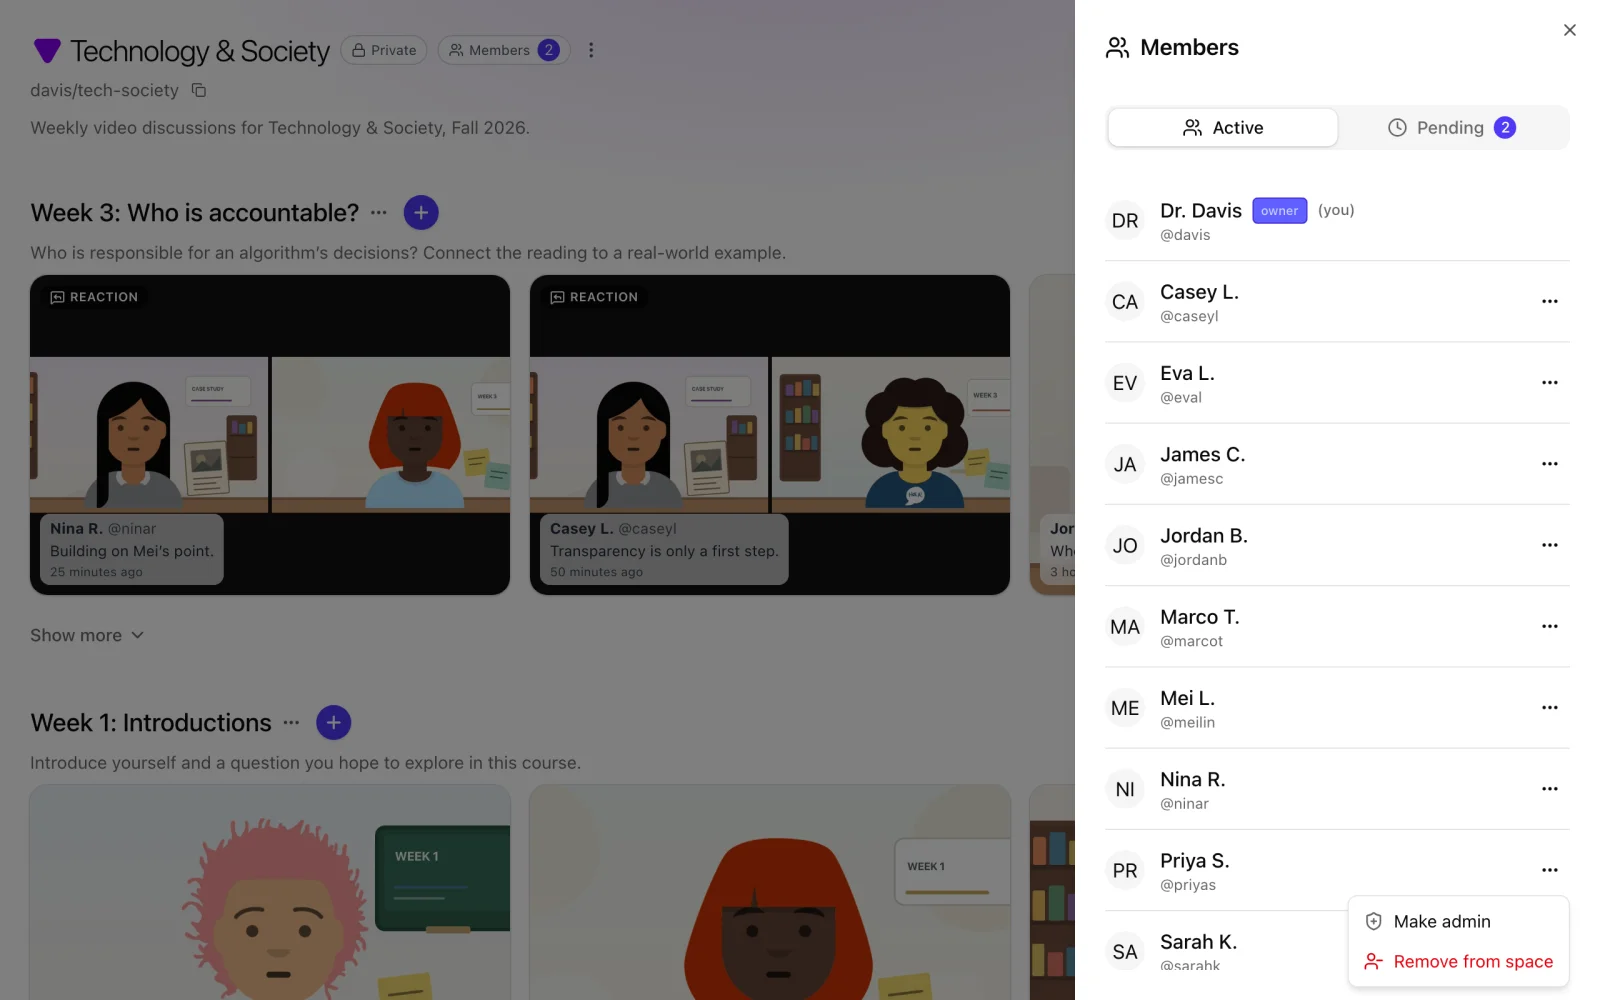Open options menu for Mei L.
Viewport: 1600px width, 1000px height.
coord(1549,707)
